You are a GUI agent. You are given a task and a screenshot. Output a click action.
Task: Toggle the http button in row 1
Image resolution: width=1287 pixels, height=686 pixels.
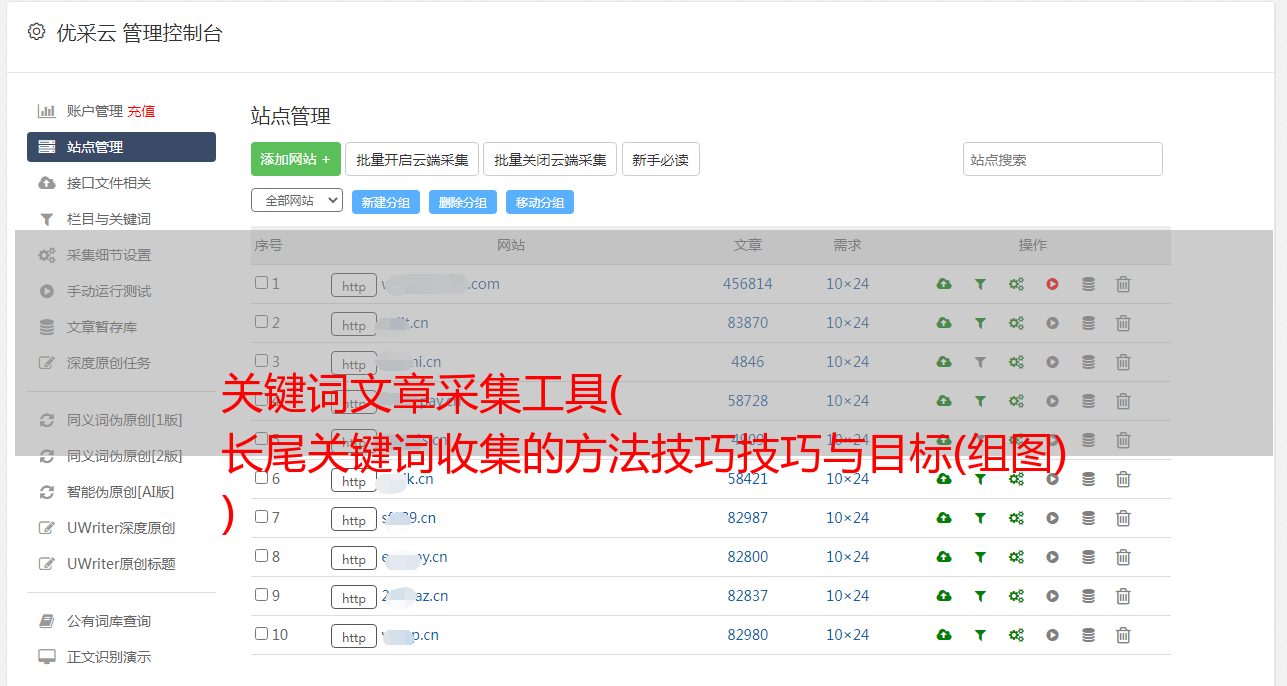[354, 286]
